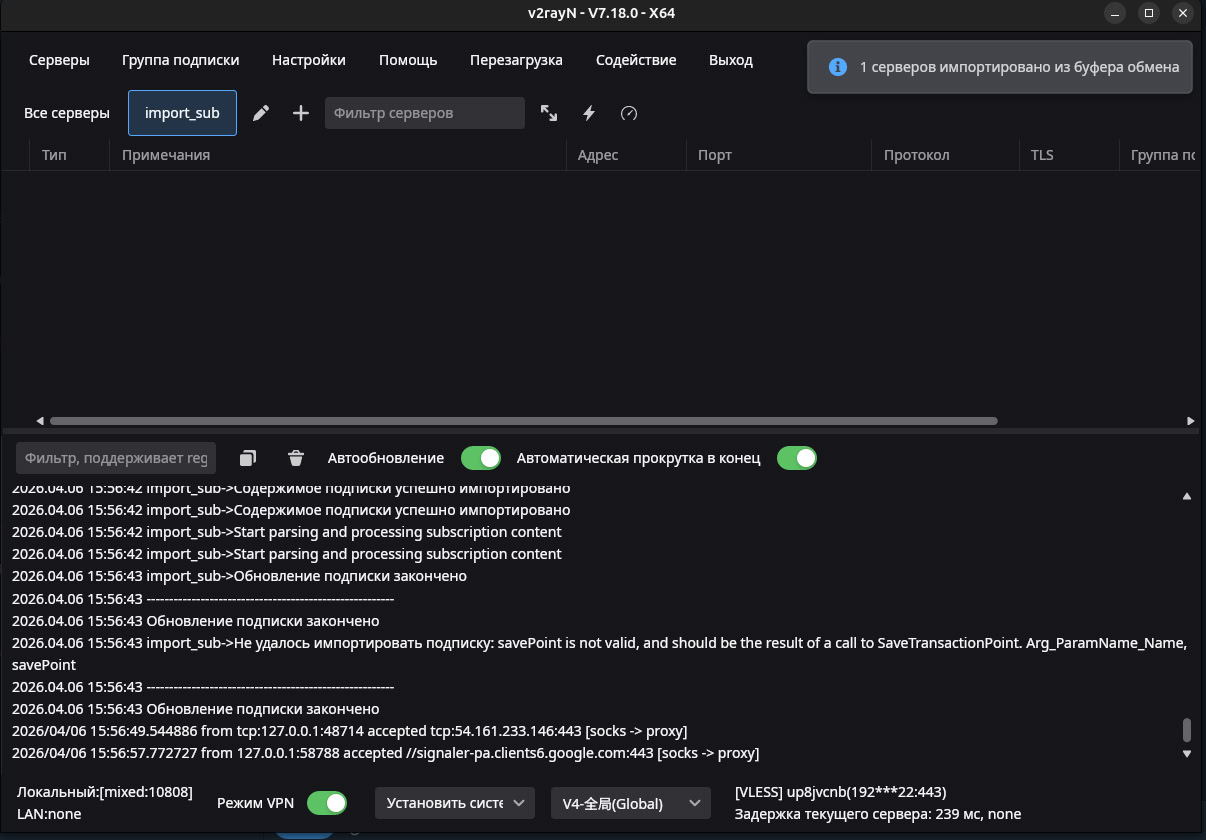Click the tcp:54.161.233.146:443 log line
The width and height of the screenshot is (1206, 840).
point(350,731)
